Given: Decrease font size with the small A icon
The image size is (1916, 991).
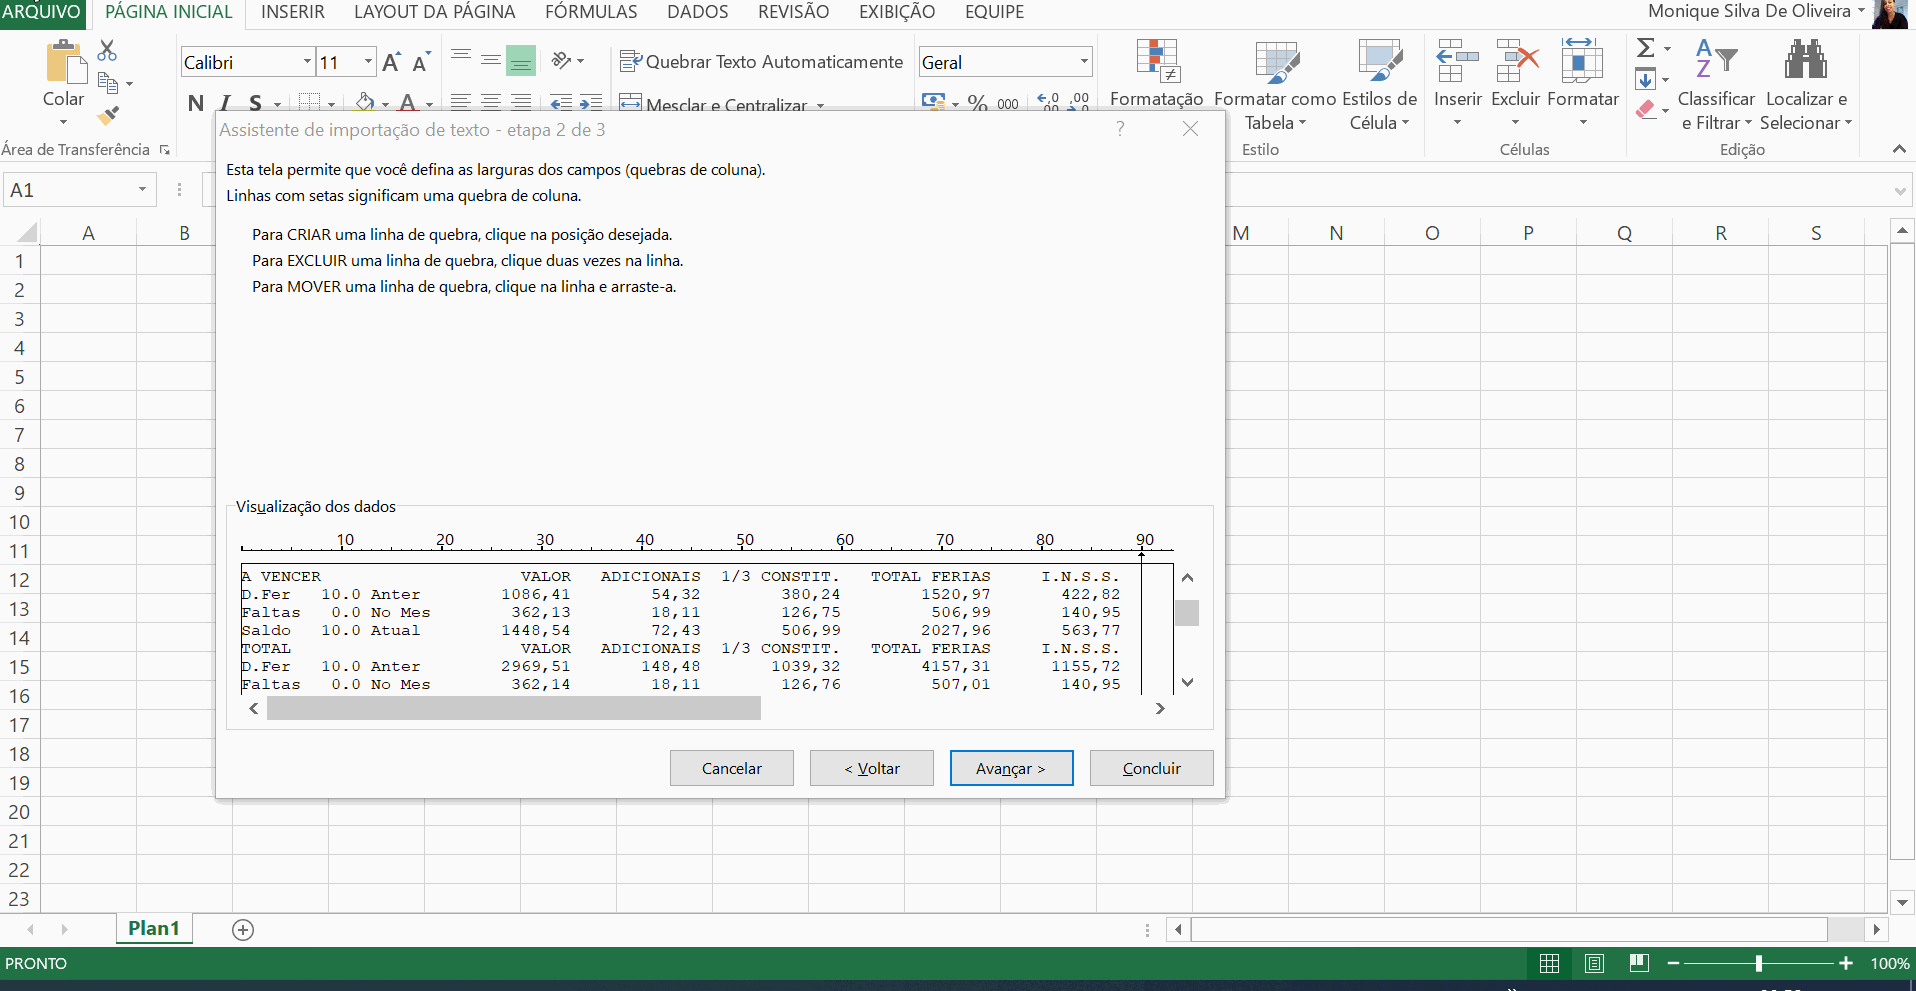Looking at the screenshot, I should [421, 62].
